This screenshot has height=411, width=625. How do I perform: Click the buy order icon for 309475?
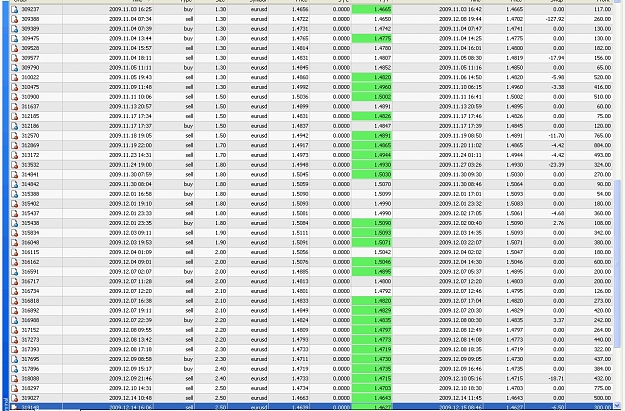14,39
